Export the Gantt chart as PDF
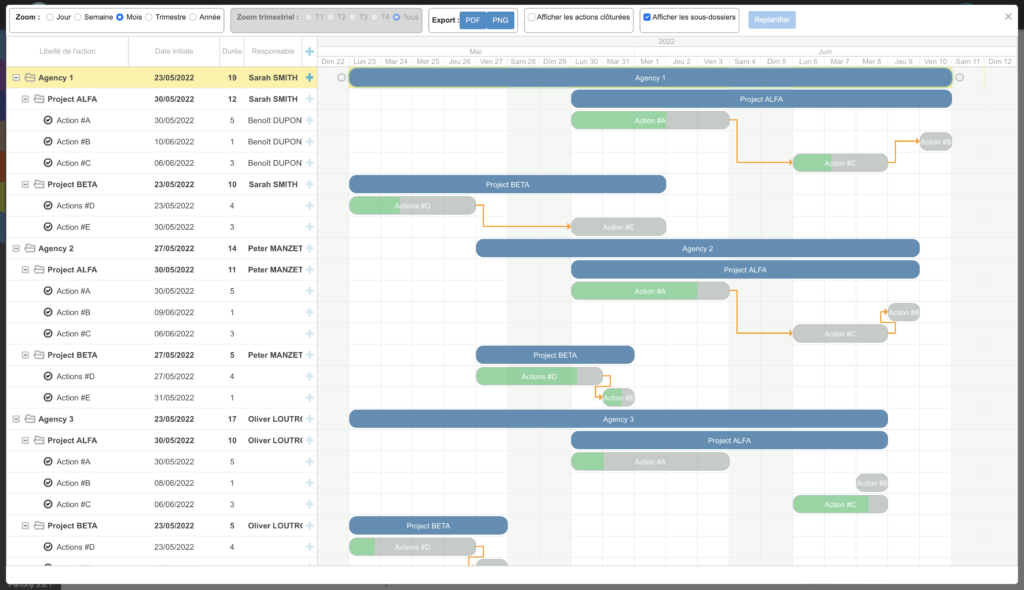The height and width of the screenshot is (590, 1024). tap(472, 20)
